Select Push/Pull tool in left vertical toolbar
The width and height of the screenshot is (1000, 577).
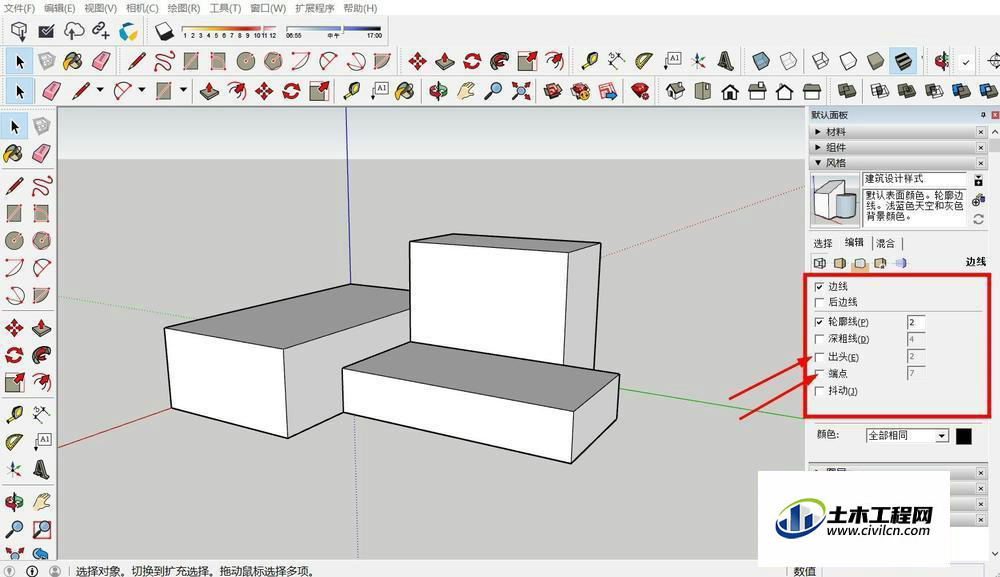pyautogui.click(x=41, y=328)
